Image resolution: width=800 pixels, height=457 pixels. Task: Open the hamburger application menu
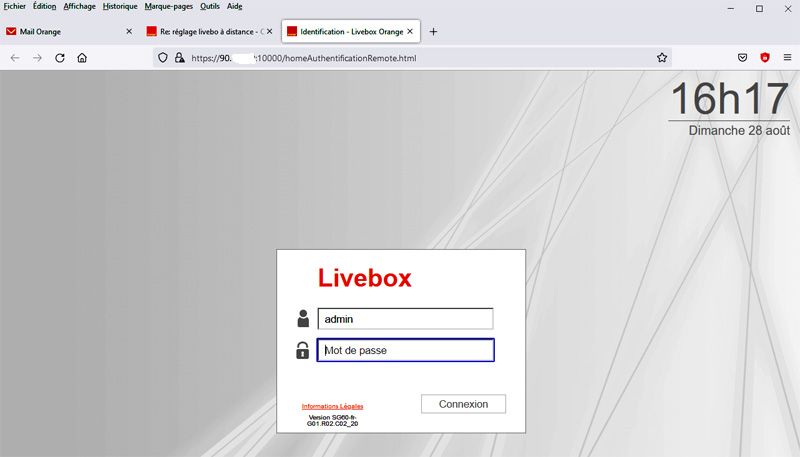[787, 58]
